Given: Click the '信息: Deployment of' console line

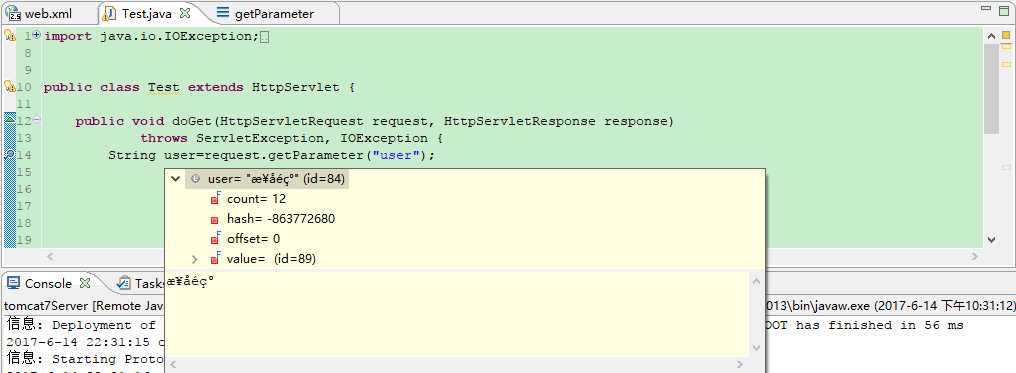Looking at the screenshot, I should pos(82,325).
